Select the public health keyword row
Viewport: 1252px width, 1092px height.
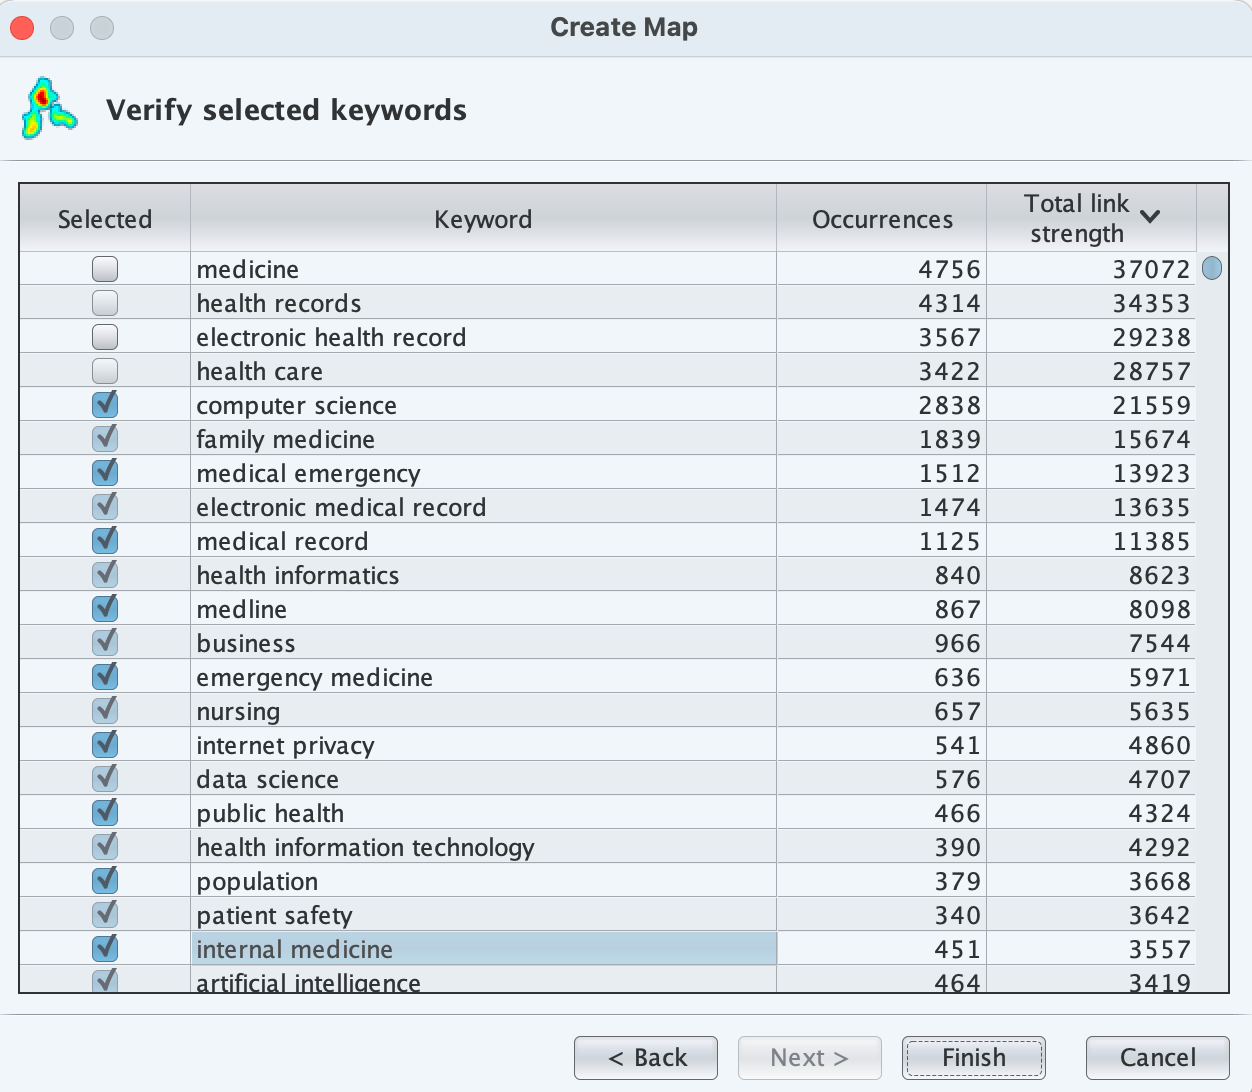(x=484, y=813)
